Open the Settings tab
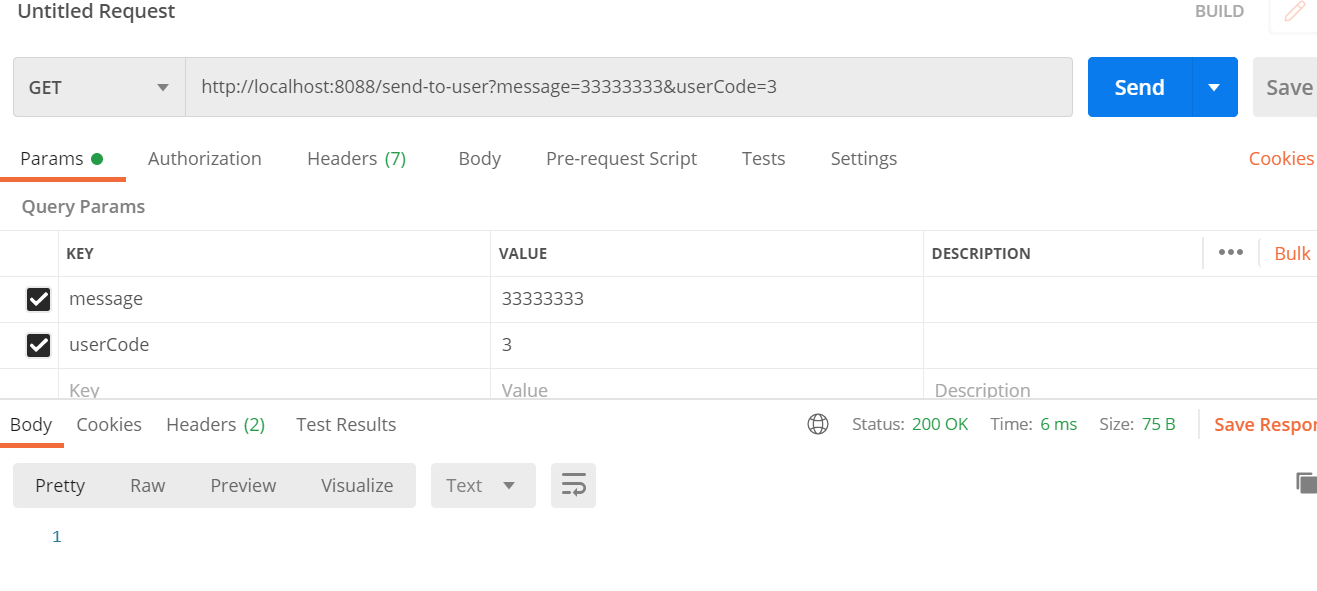This screenshot has height=591, width=1317. 864,158
